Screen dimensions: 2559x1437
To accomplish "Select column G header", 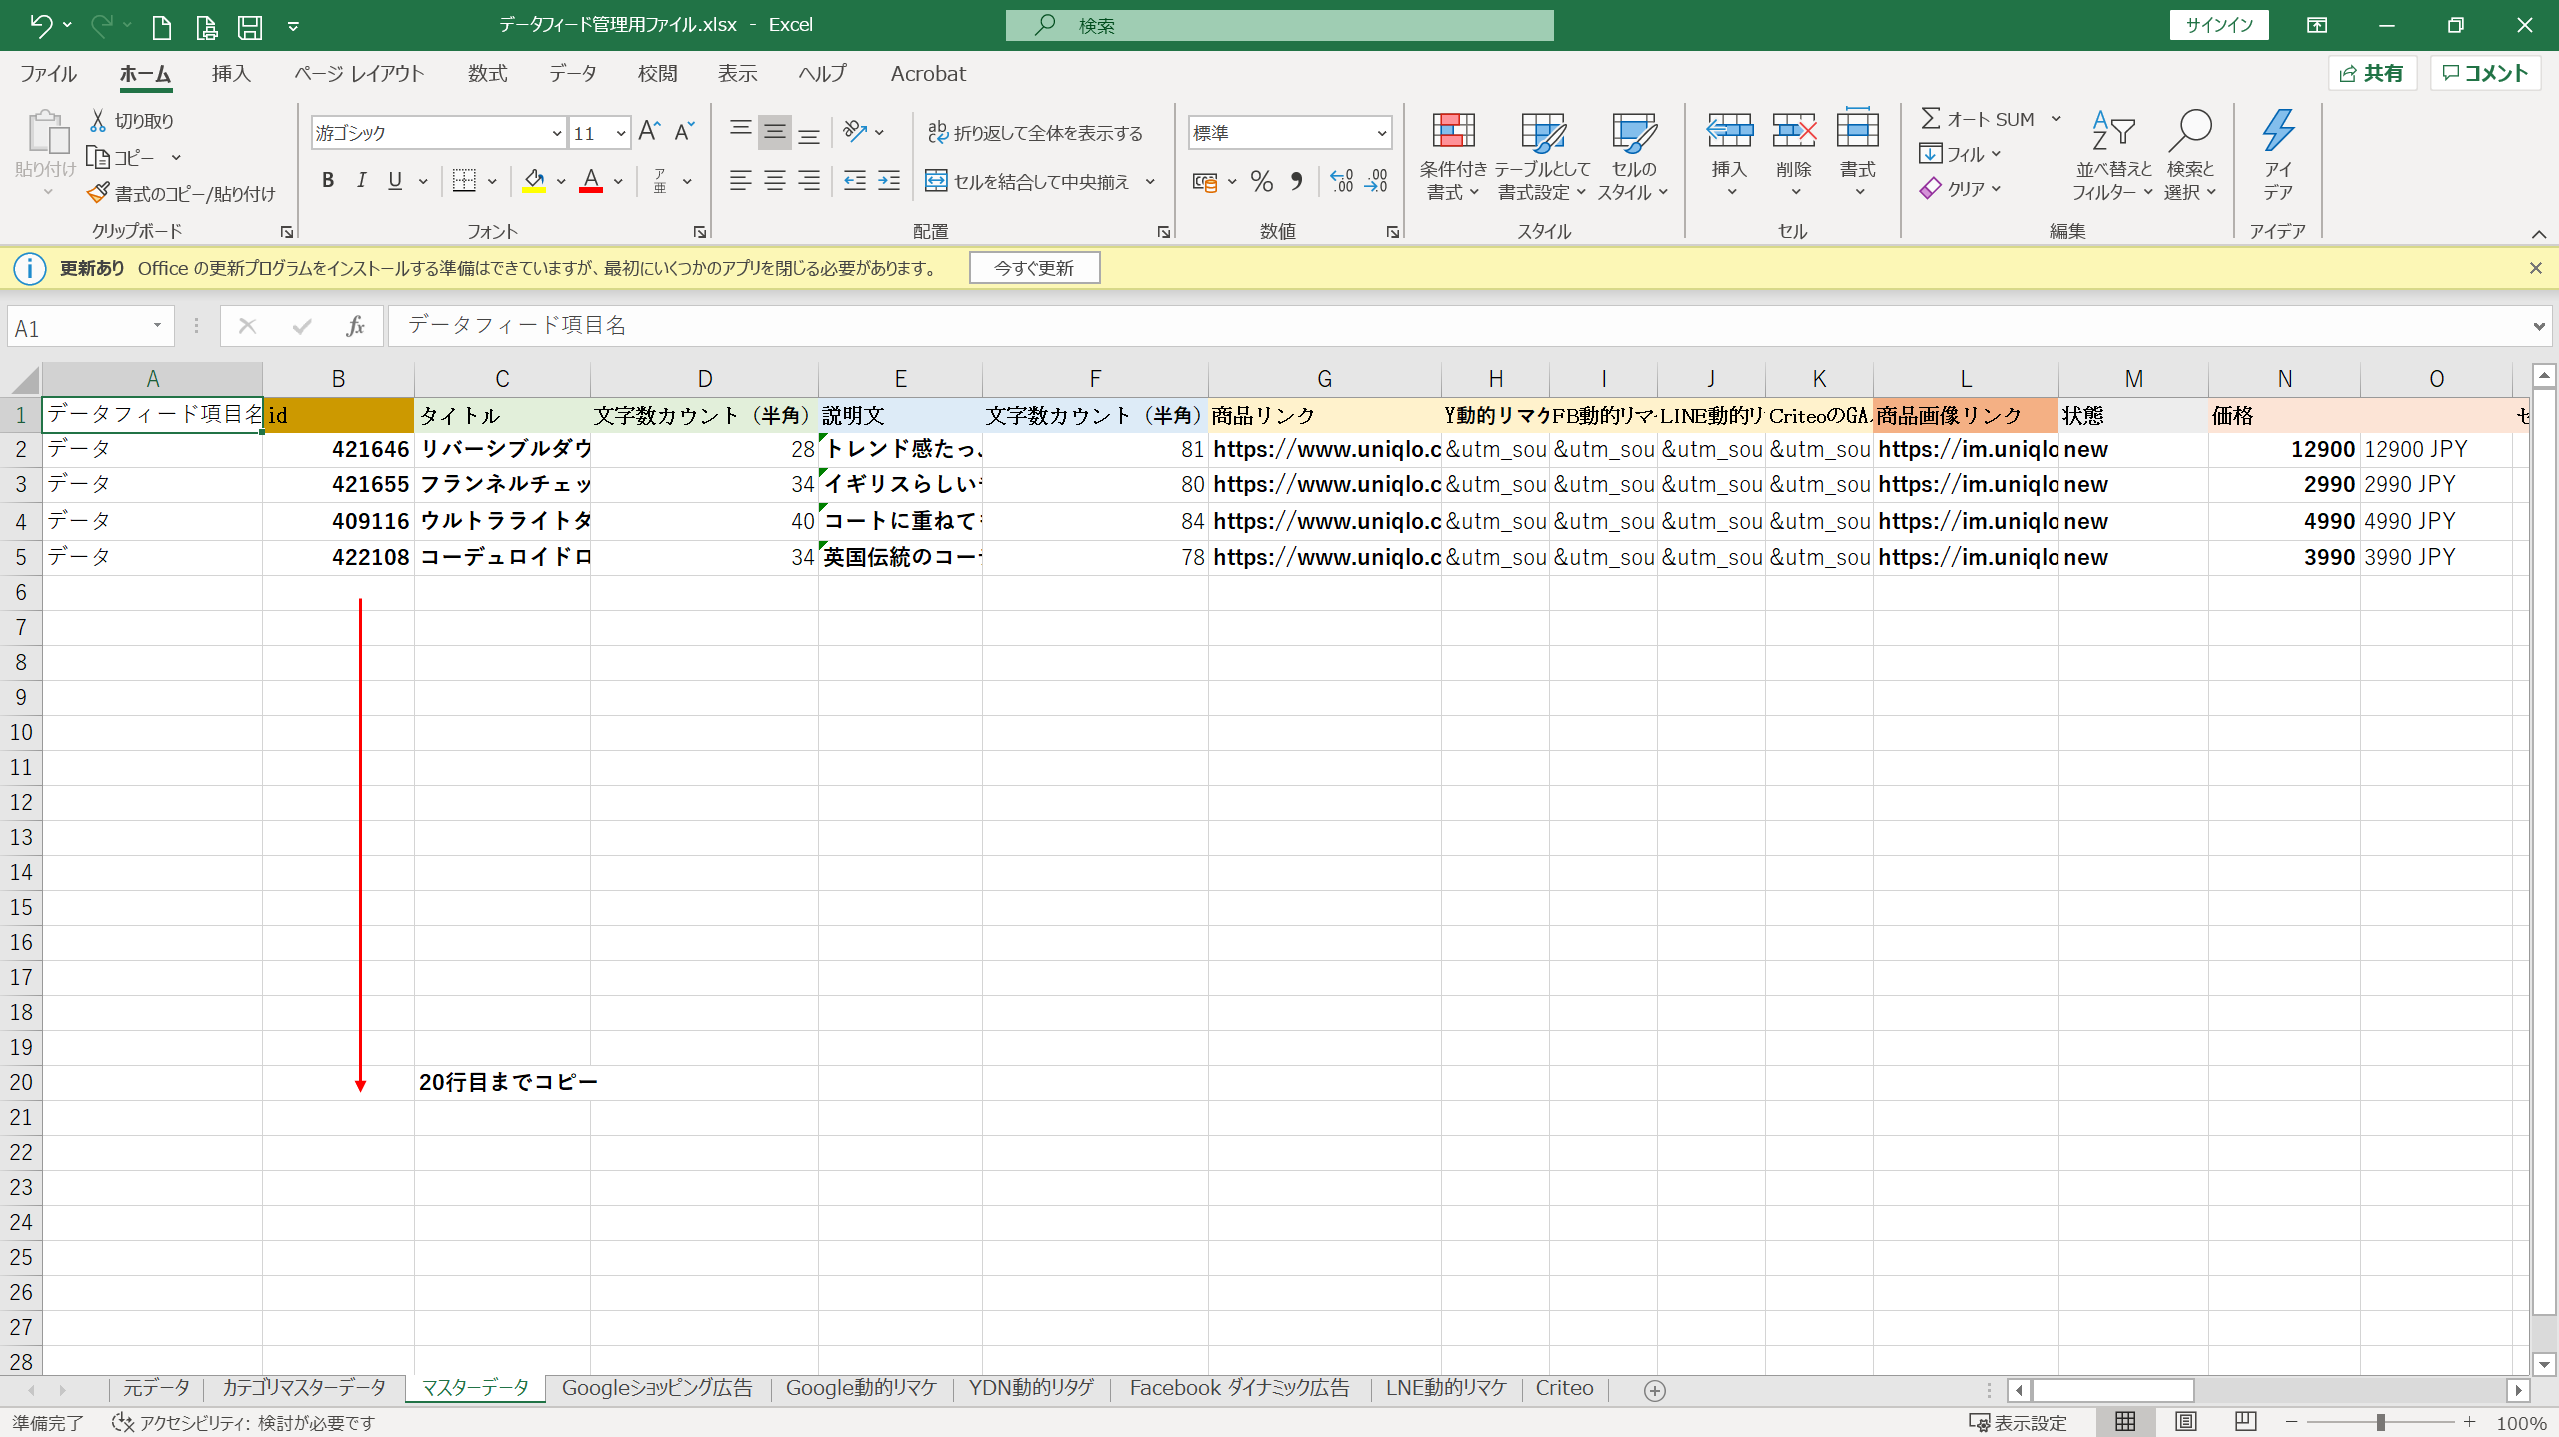I will click(1324, 379).
